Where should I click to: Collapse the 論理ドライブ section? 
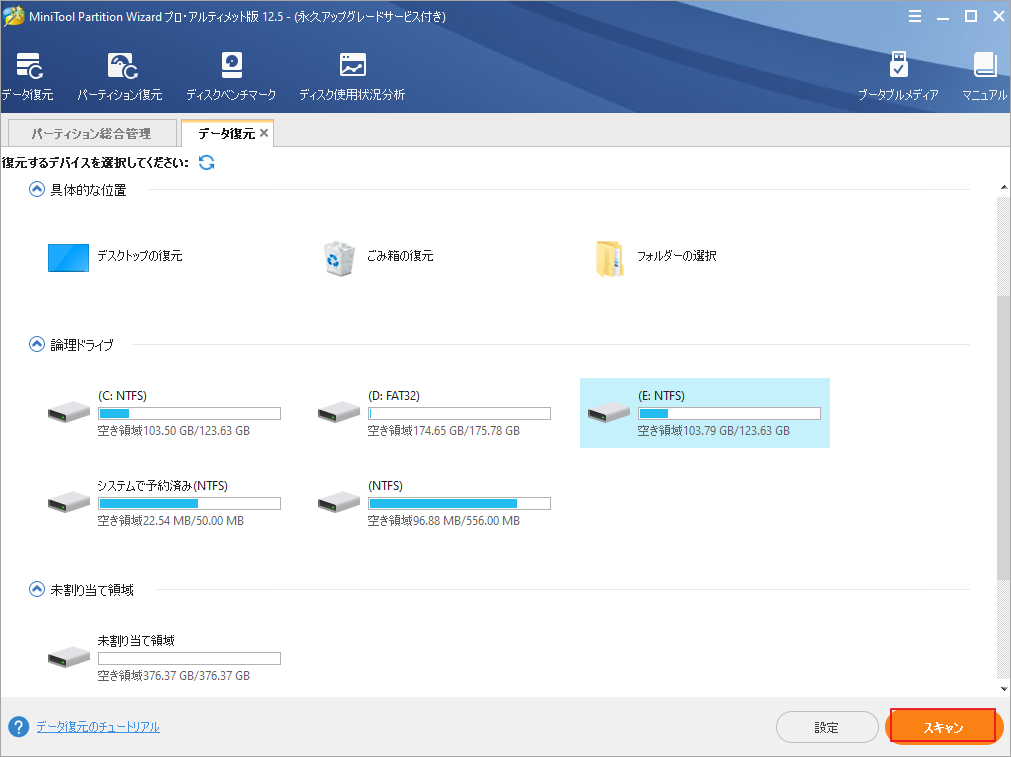37,345
